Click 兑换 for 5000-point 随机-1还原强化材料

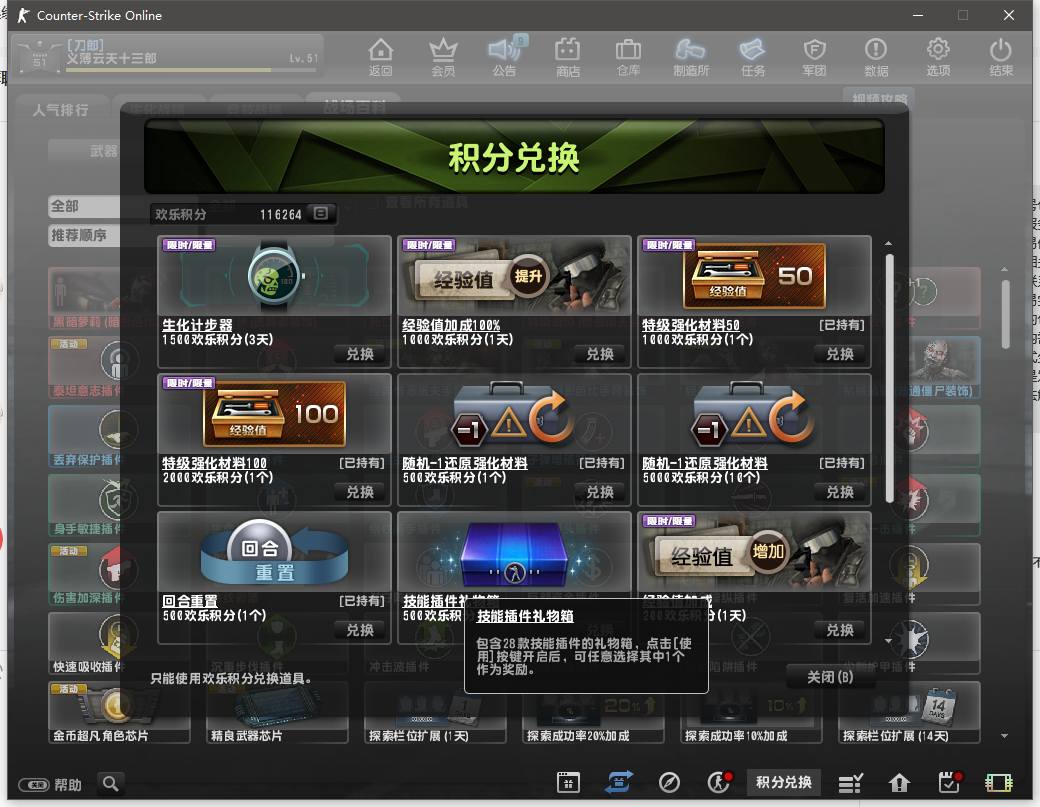(840, 492)
